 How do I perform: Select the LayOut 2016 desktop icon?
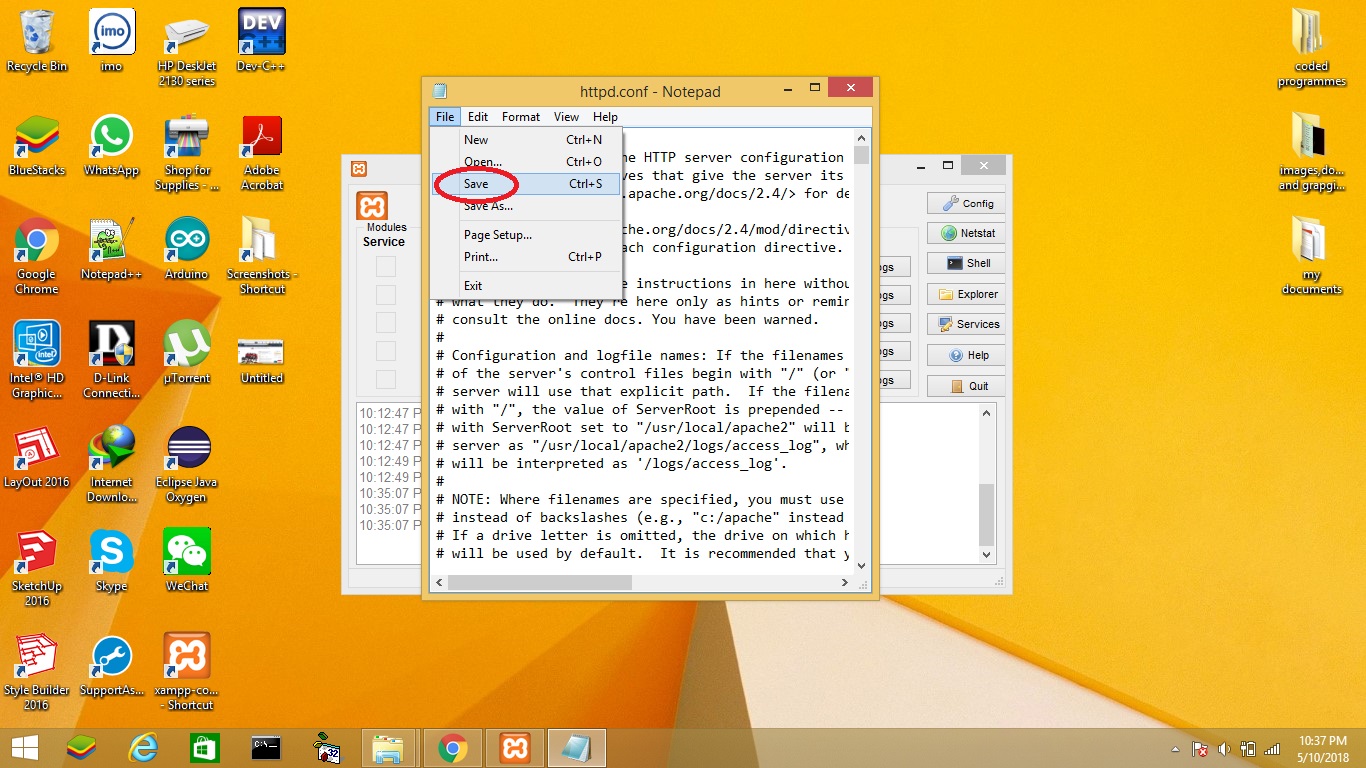tap(37, 457)
